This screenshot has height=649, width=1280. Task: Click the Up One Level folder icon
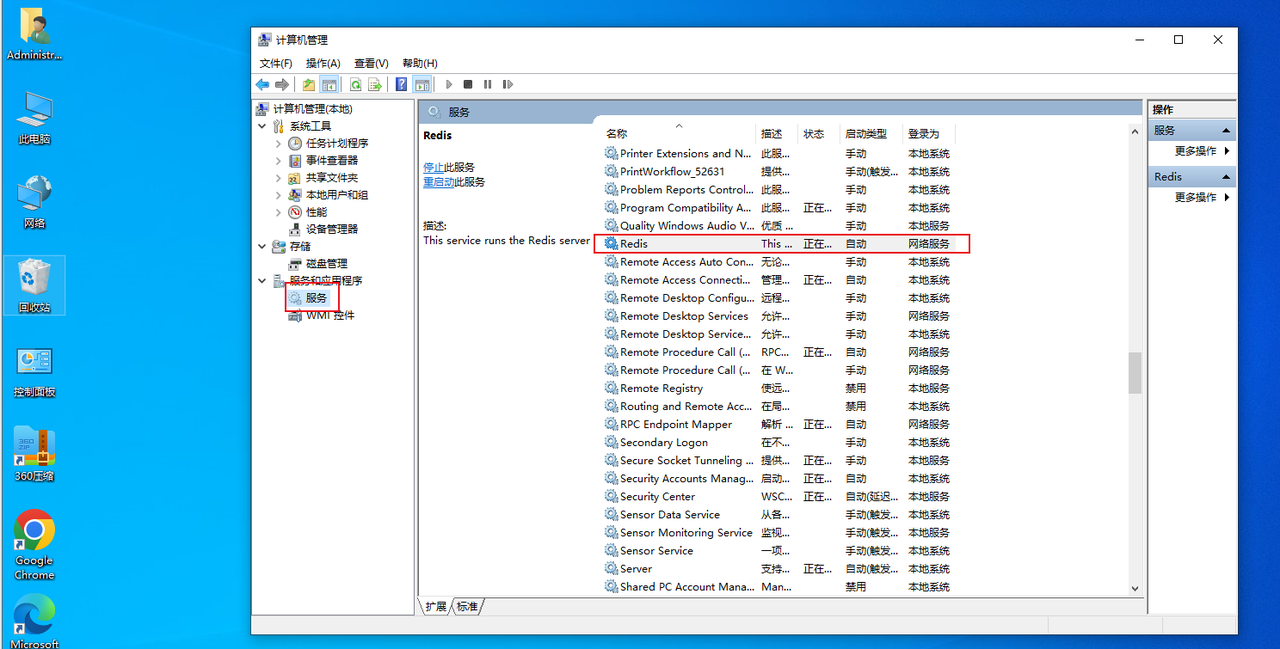tap(309, 85)
